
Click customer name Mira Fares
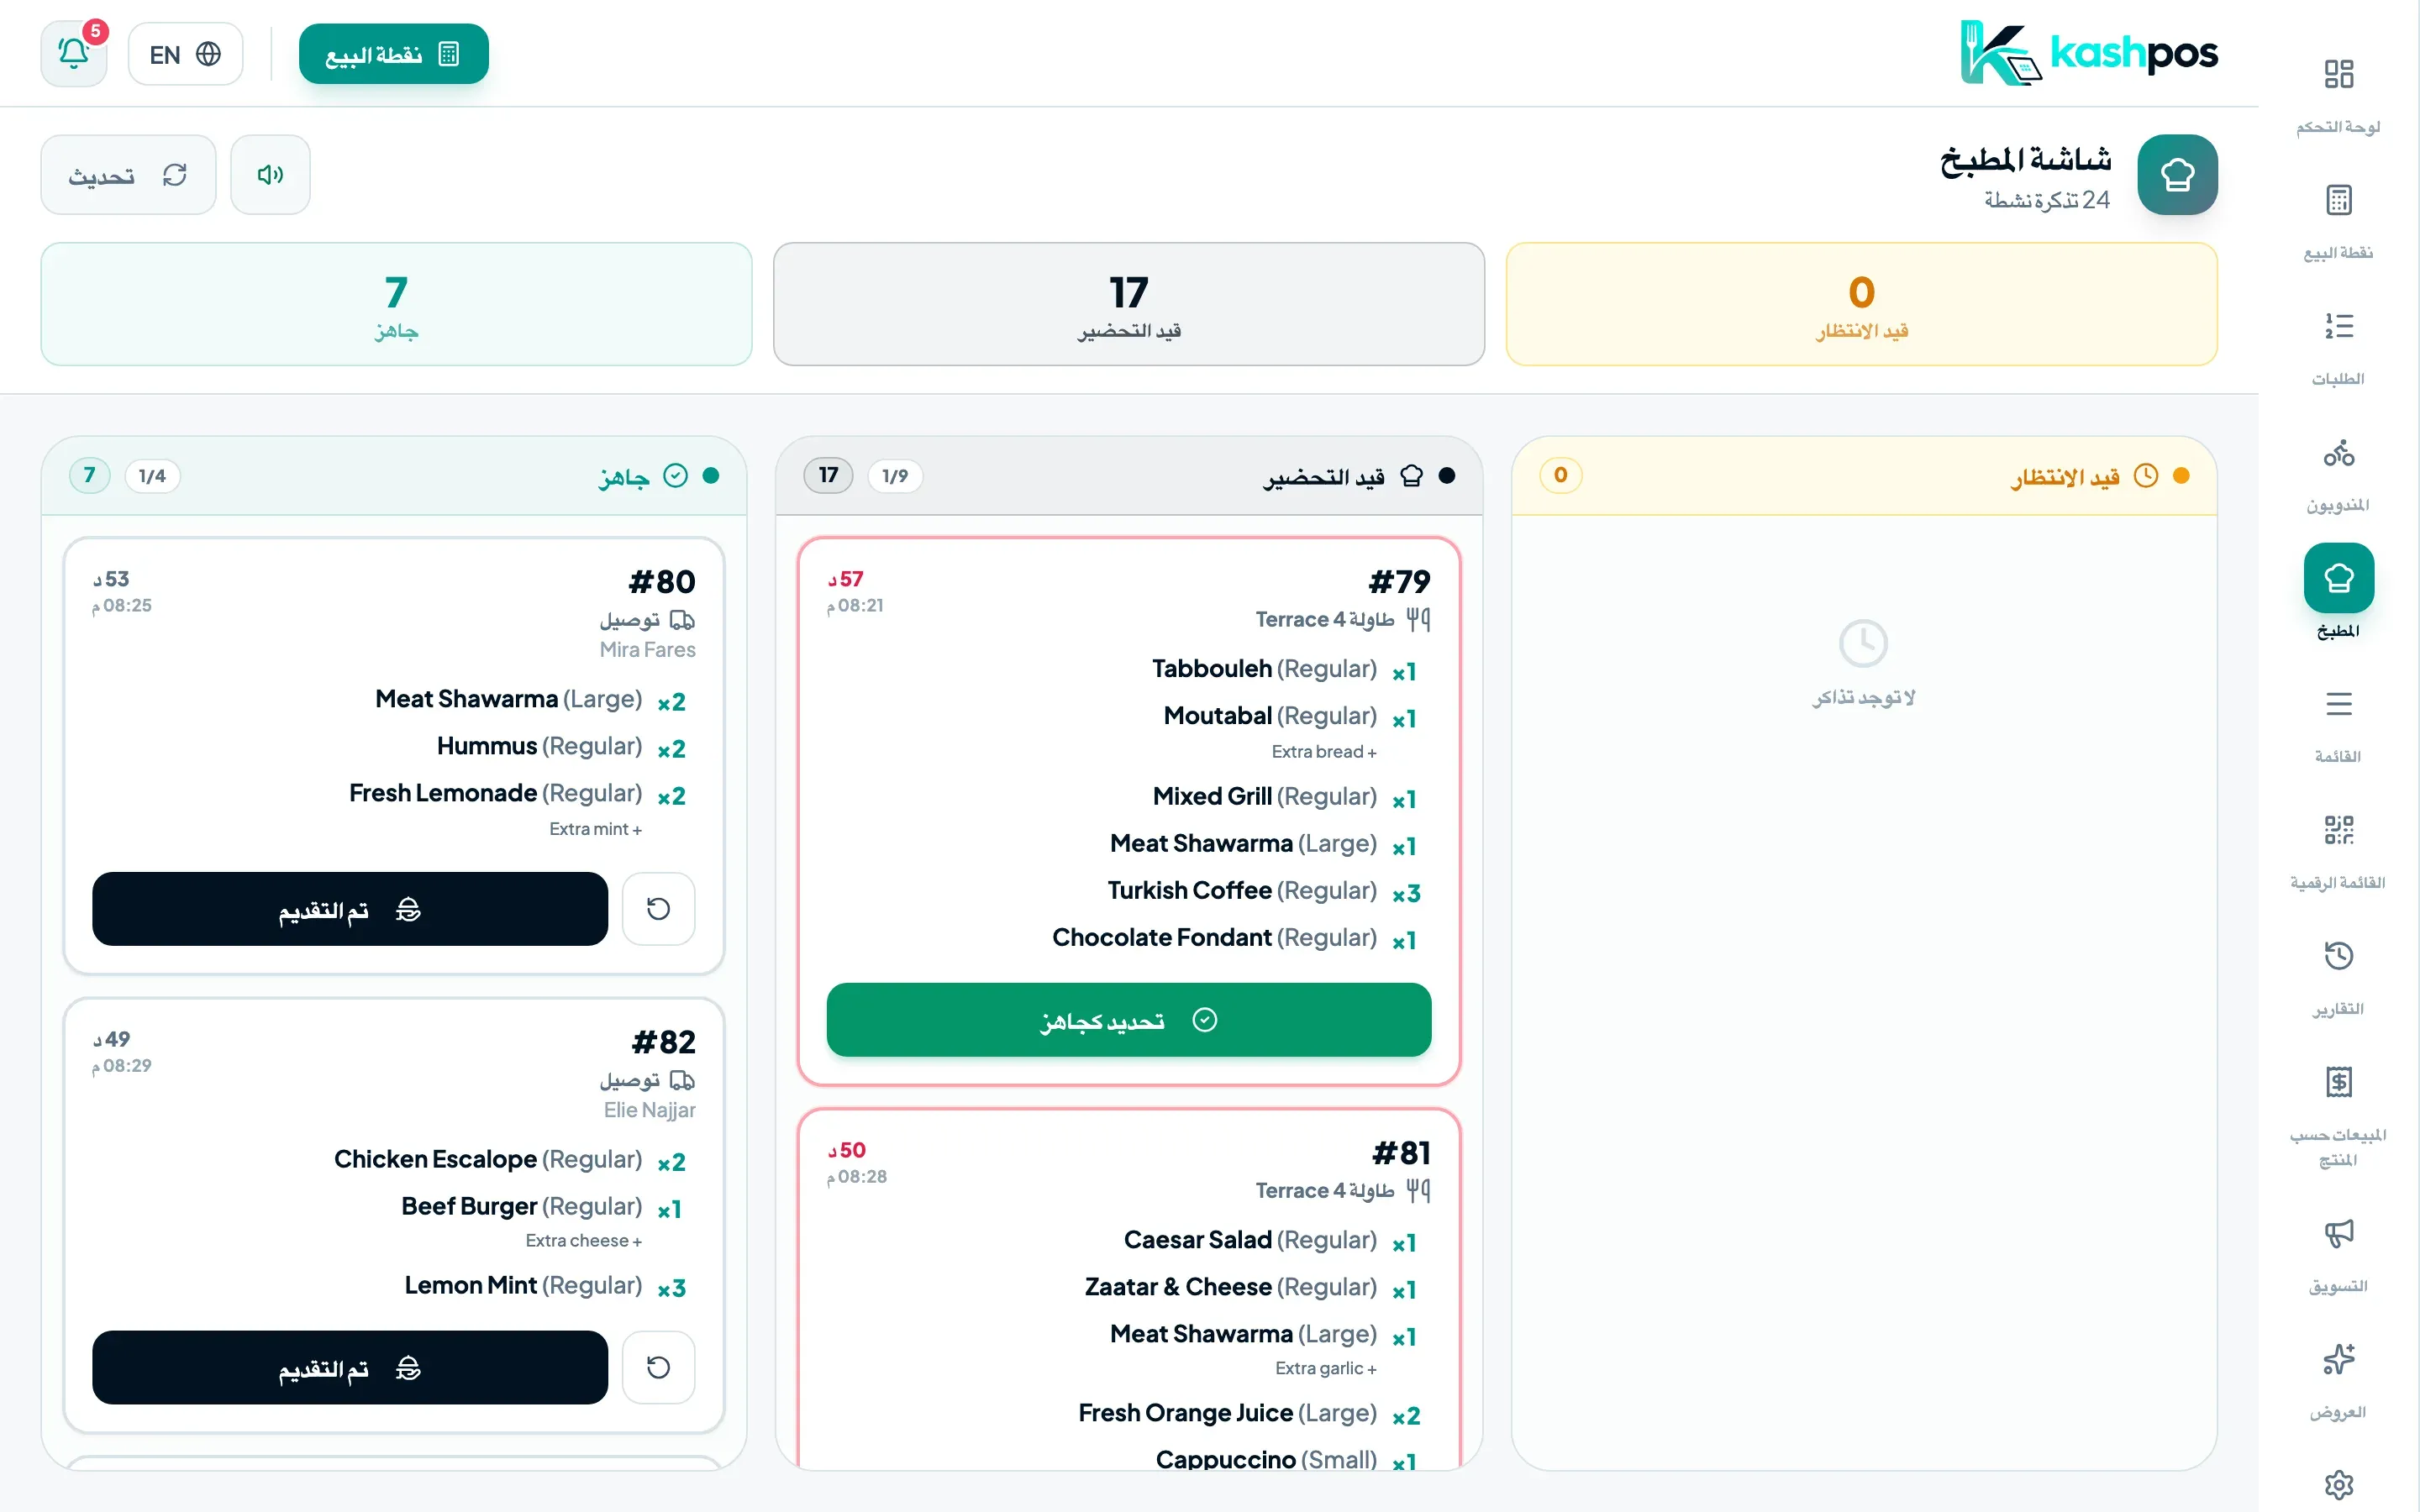[647, 650]
